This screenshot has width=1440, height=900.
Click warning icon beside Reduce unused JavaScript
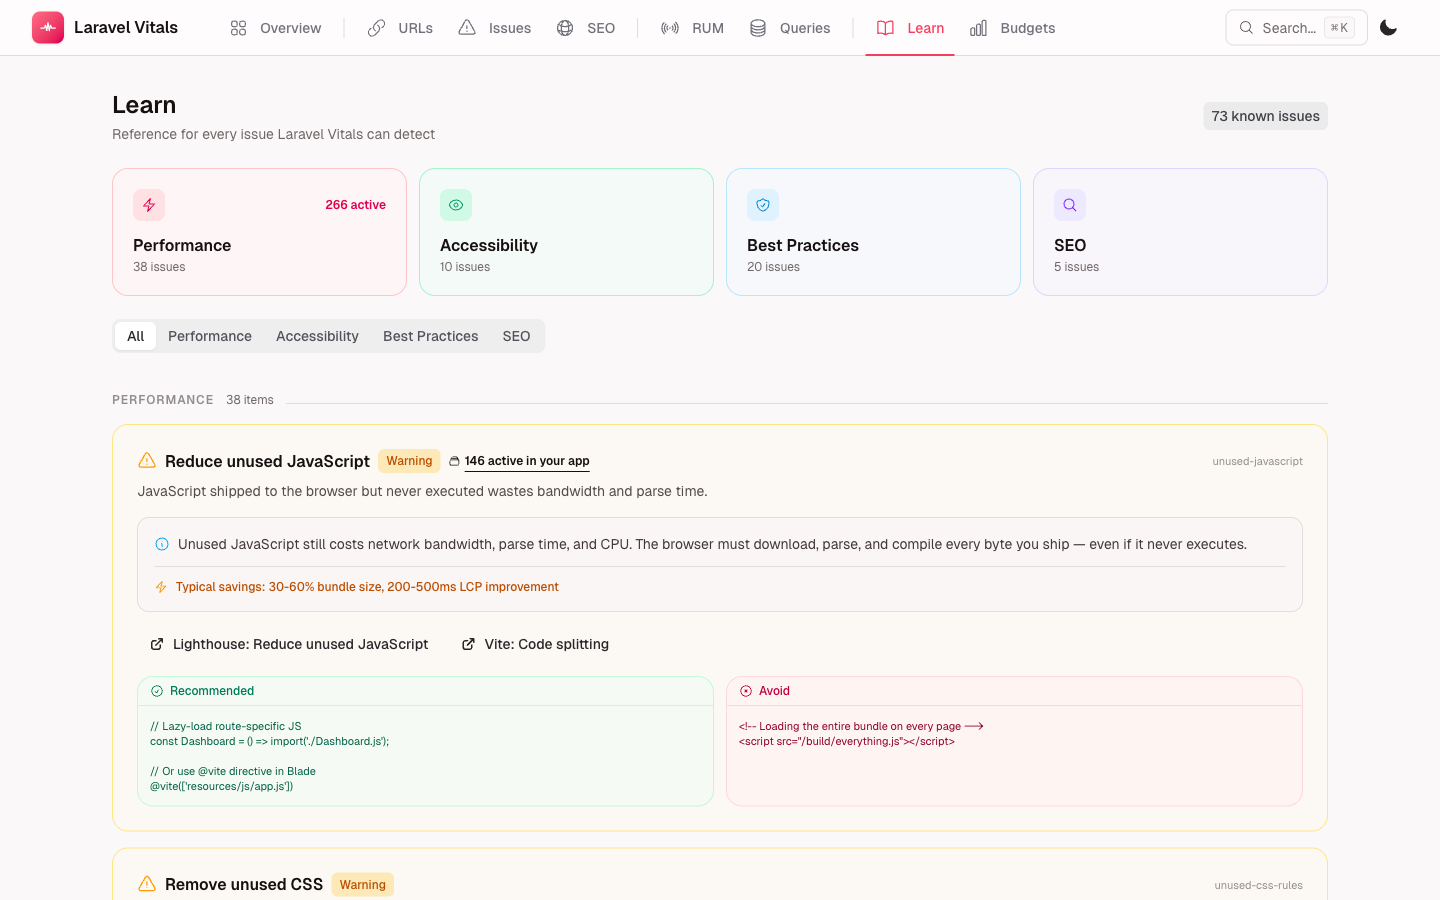click(x=147, y=460)
